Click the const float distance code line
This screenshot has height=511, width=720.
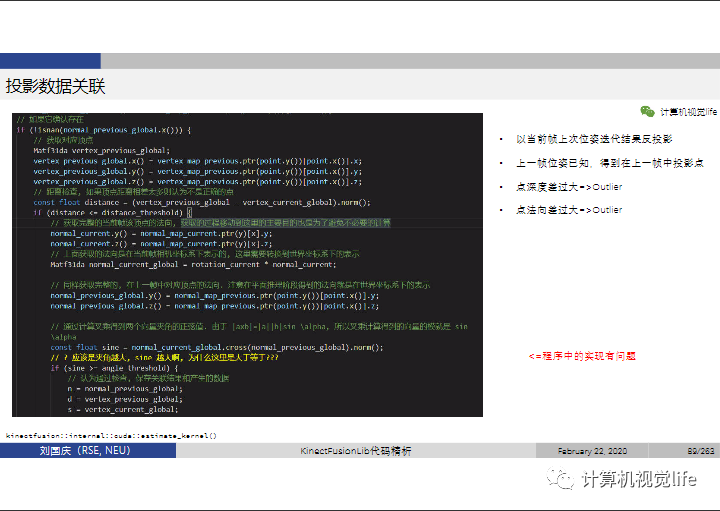(202, 202)
